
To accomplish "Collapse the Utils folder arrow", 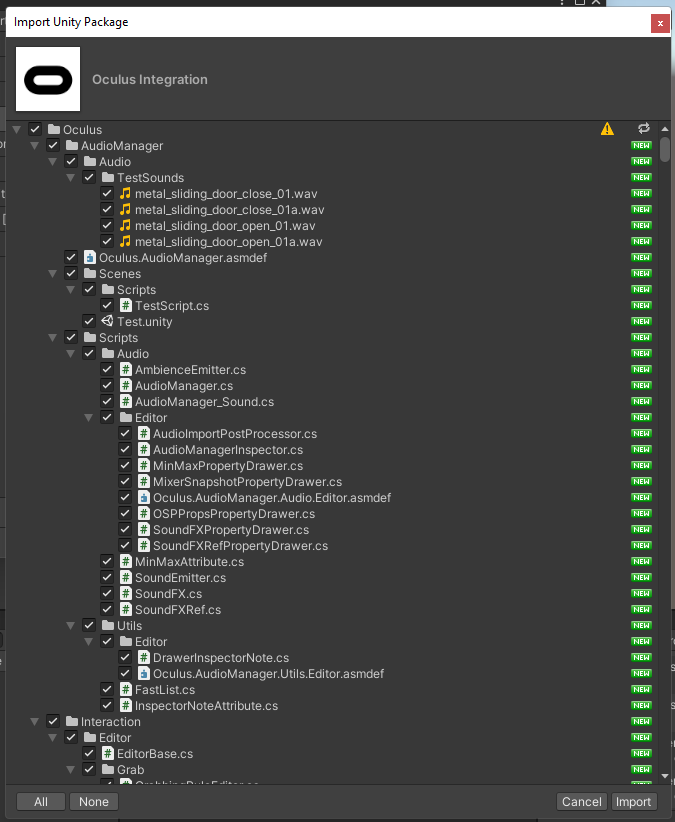I will pyautogui.click(x=71, y=625).
